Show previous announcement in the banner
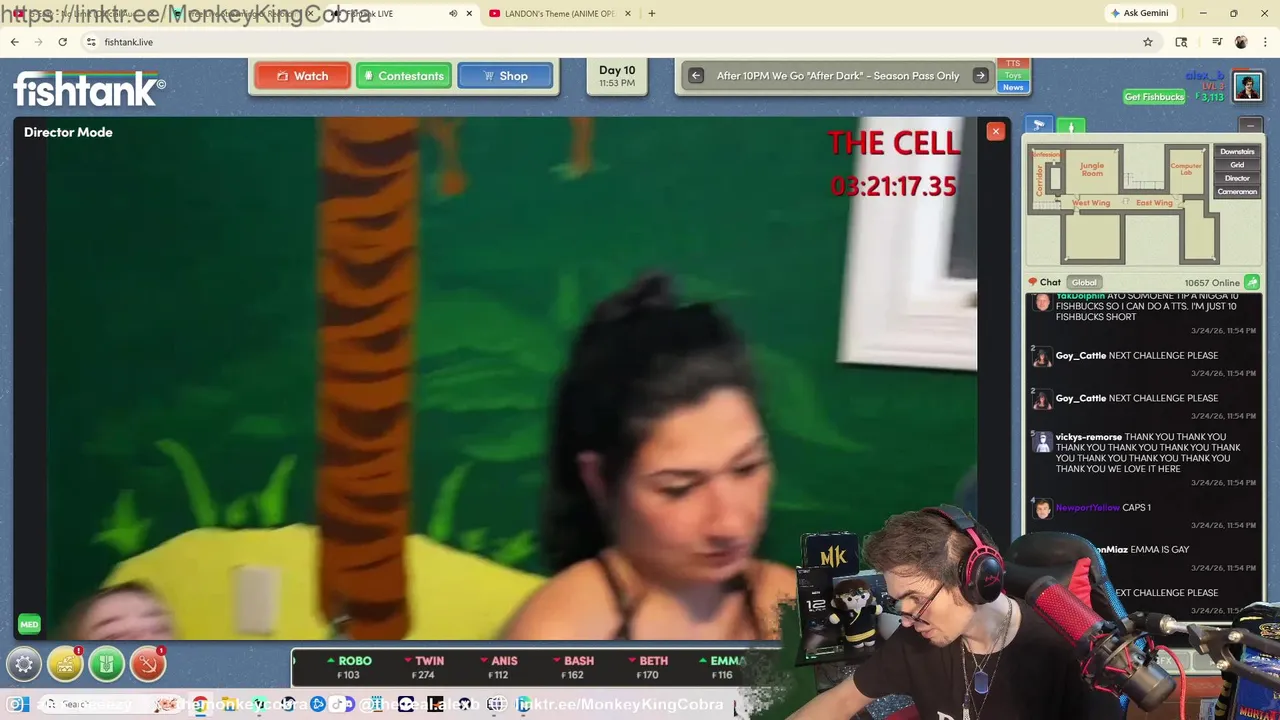This screenshot has width=1280, height=720. (696, 76)
